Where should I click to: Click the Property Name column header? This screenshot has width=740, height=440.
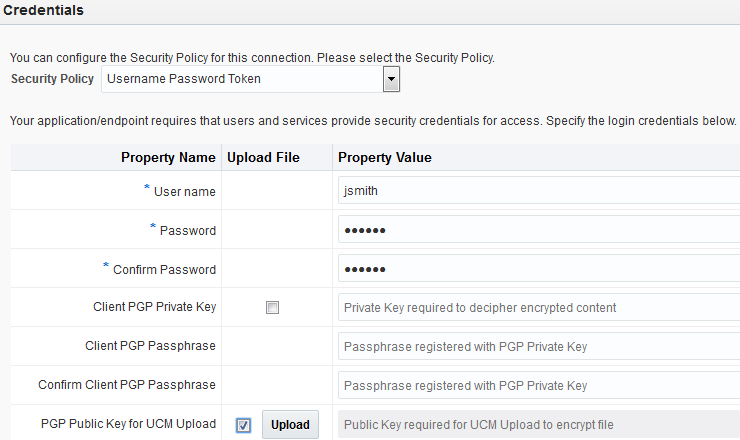(x=168, y=157)
